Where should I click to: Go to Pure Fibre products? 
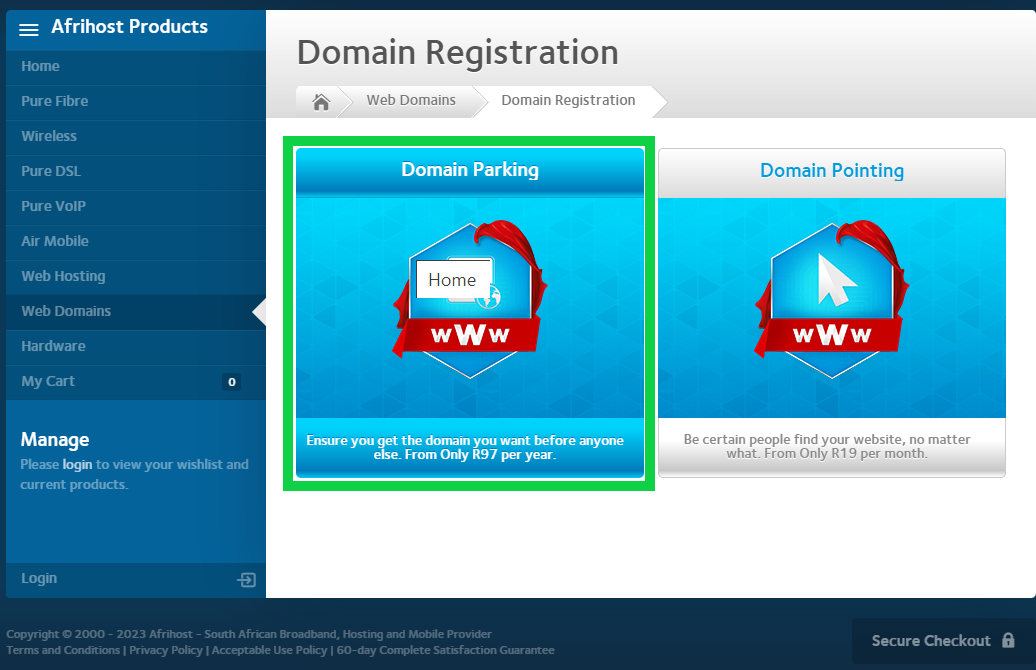tap(55, 101)
